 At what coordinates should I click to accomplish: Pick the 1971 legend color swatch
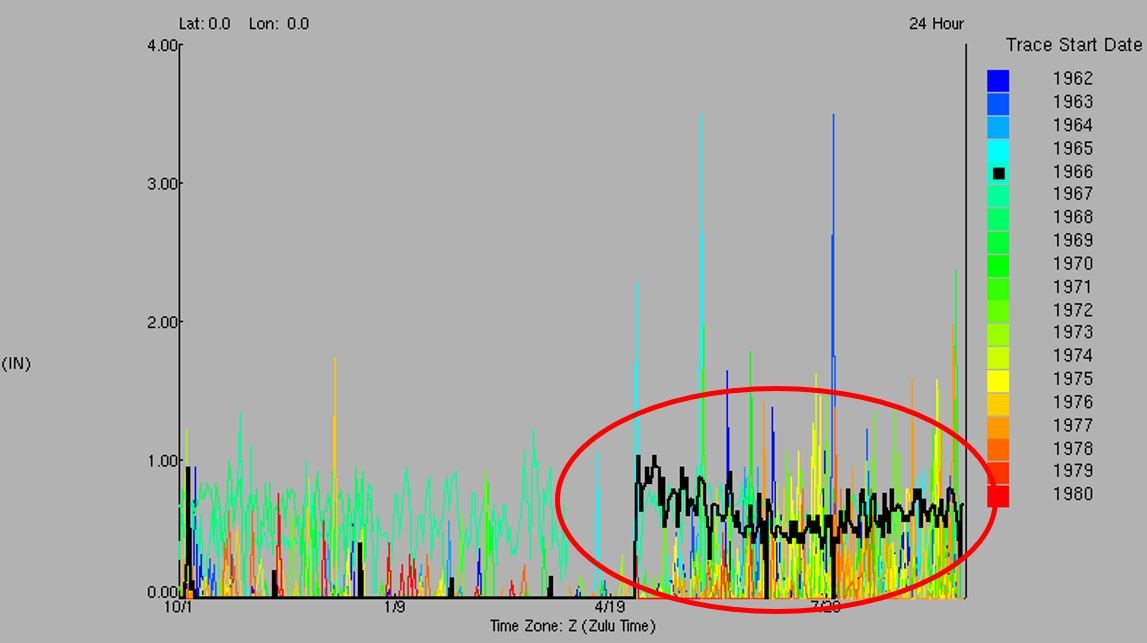click(x=998, y=289)
